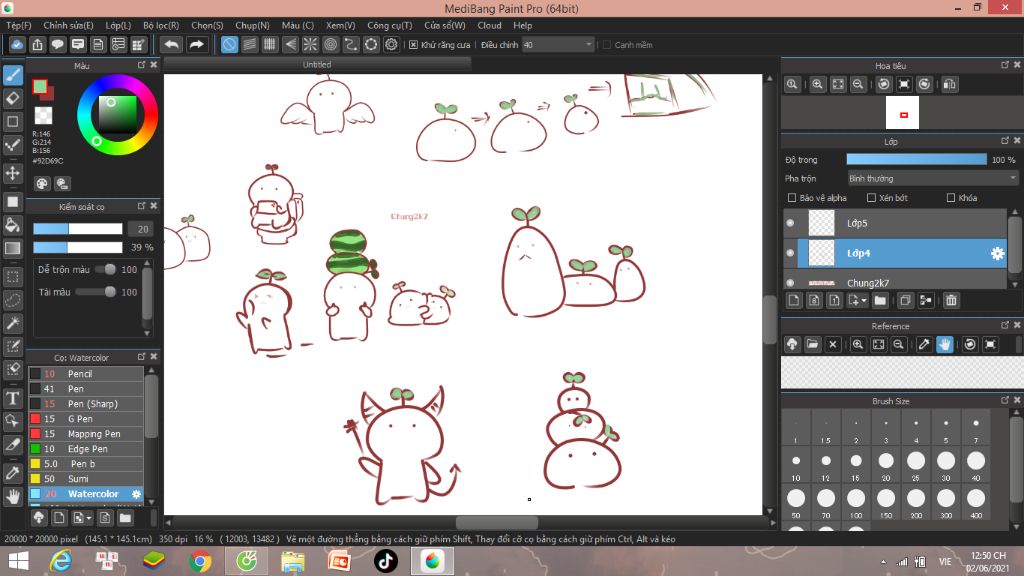Expand the add brush dropdown arrow
The width and height of the screenshot is (1024, 576).
[89, 519]
